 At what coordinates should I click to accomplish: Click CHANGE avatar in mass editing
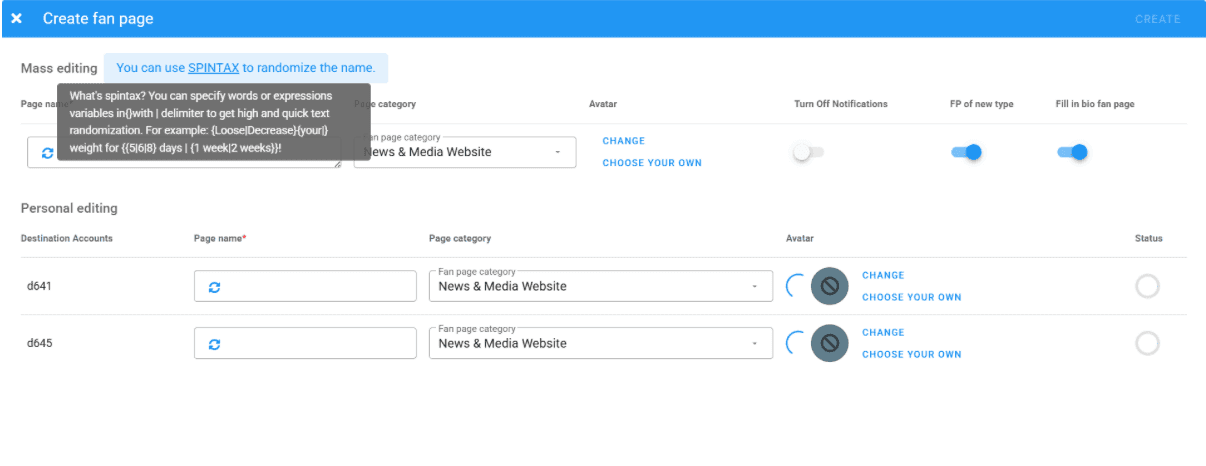click(x=623, y=141)
